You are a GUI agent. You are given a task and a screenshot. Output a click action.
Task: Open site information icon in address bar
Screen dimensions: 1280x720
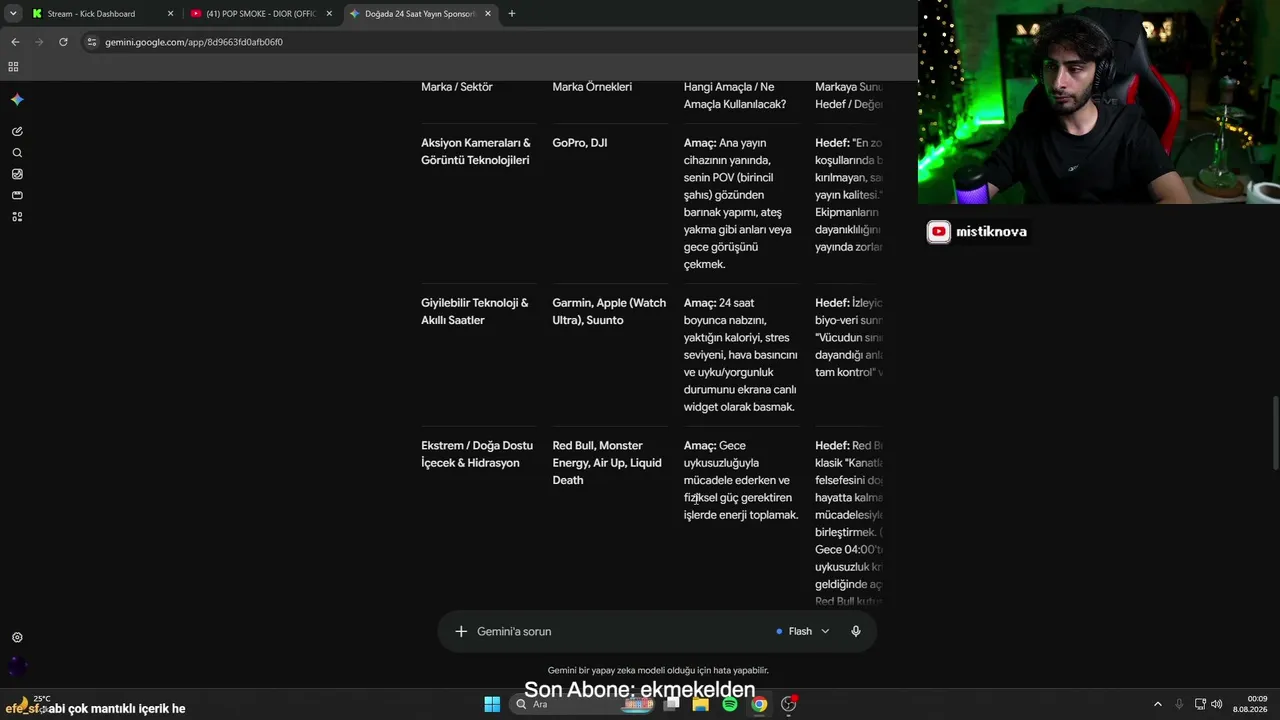pyautogui.click(x=92, y=42)
